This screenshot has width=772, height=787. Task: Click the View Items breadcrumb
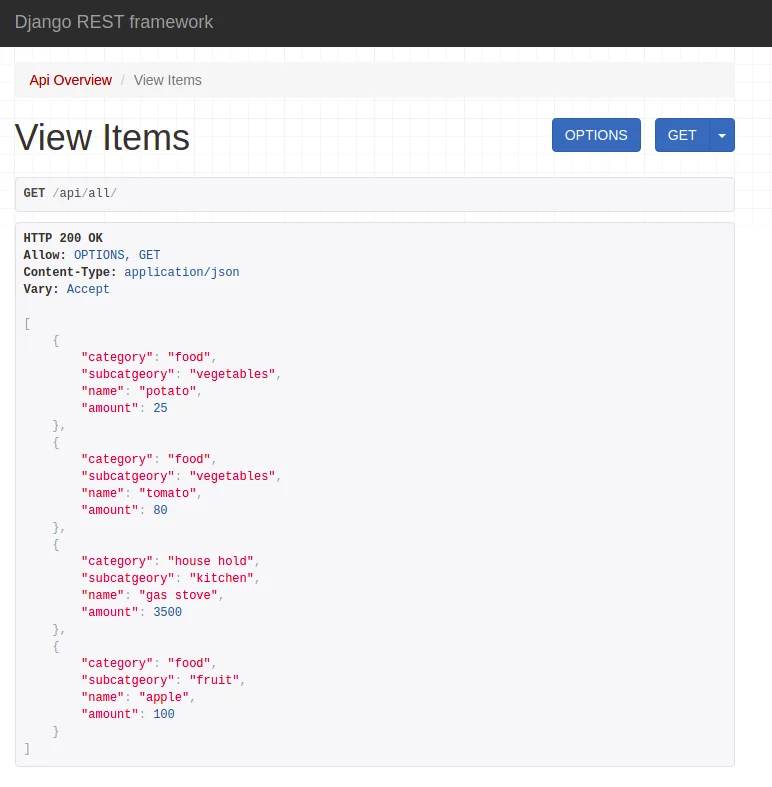point(167,80)
